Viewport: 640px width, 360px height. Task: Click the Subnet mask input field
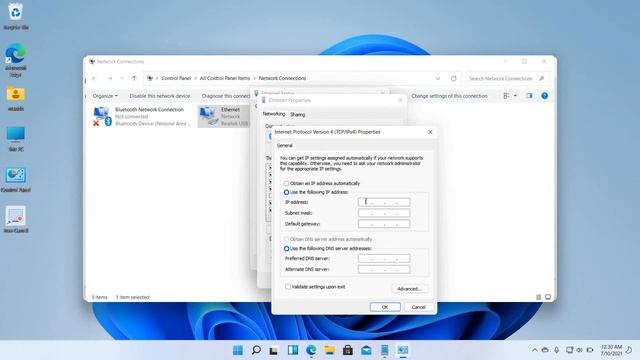click(x=384, y=213)
